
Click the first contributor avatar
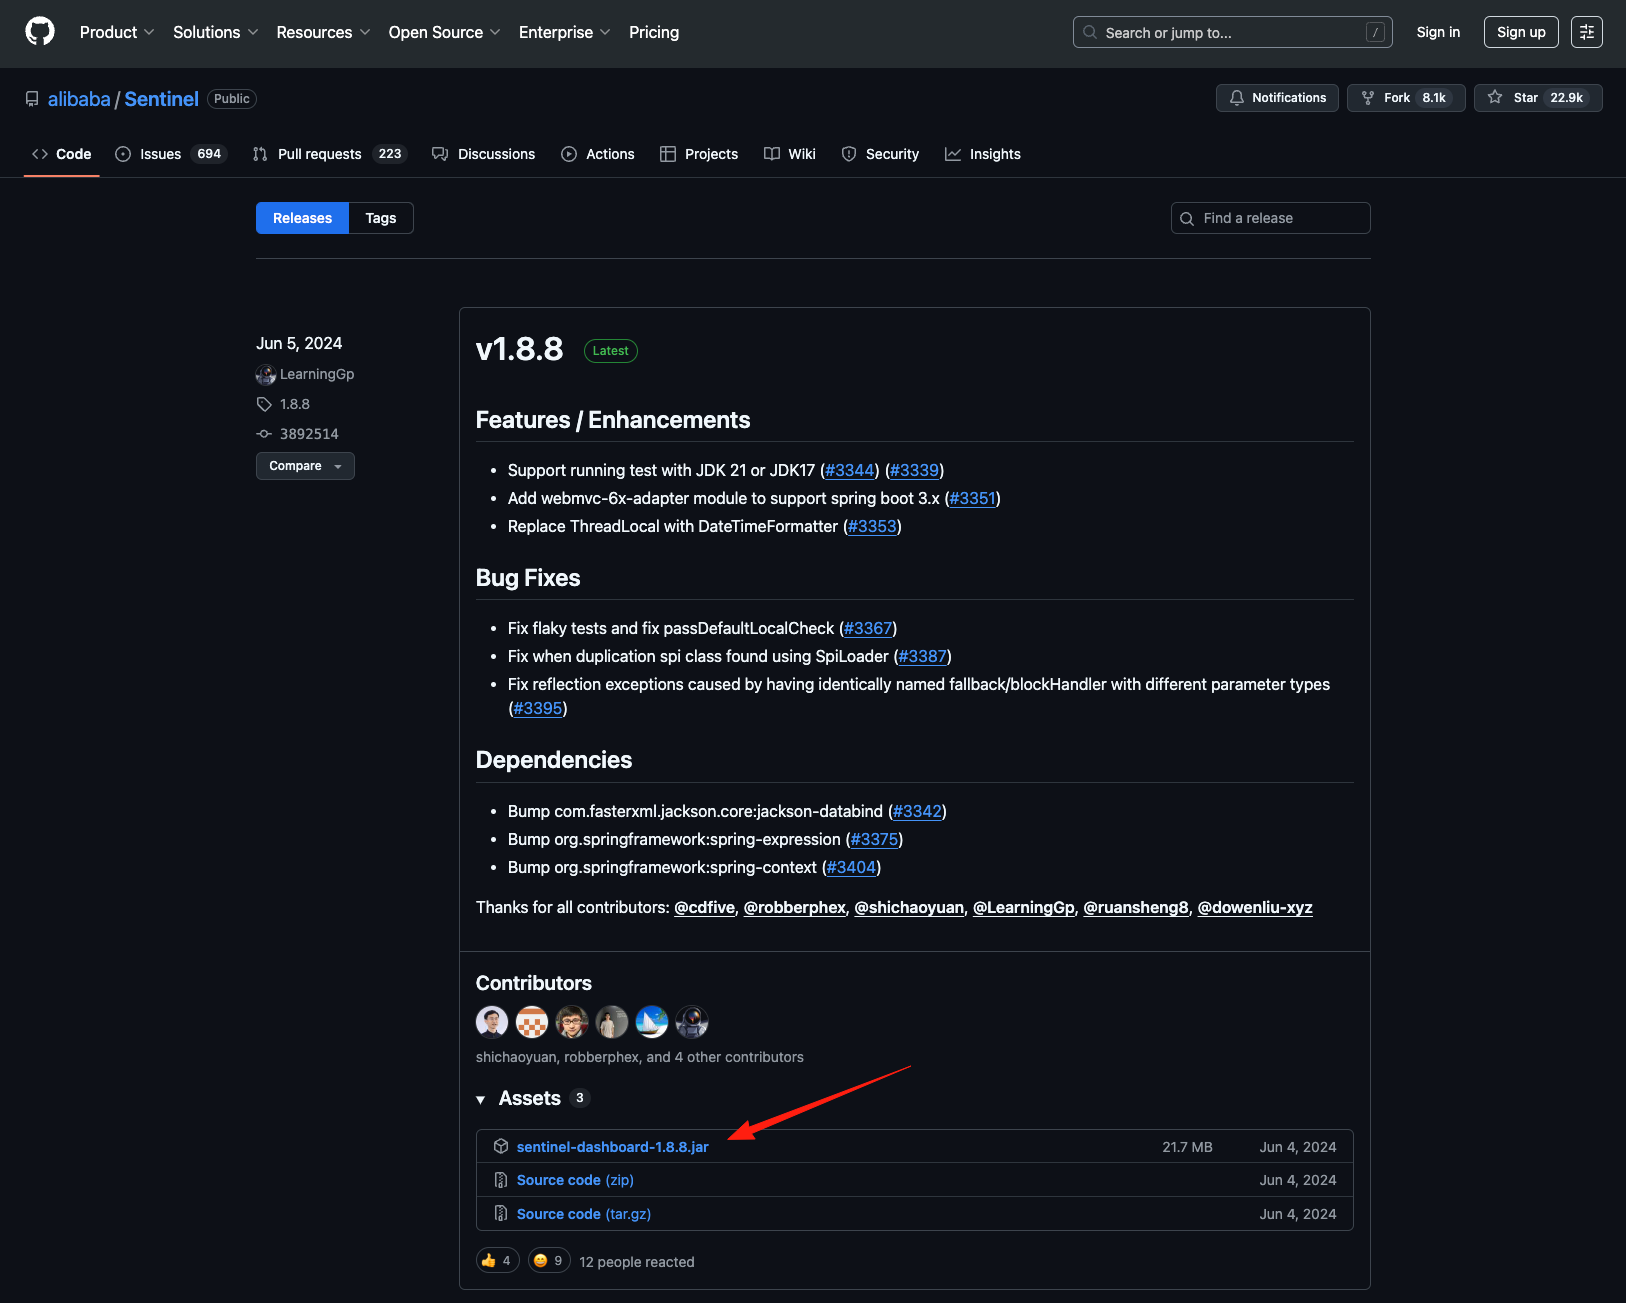pos(492,1022)
